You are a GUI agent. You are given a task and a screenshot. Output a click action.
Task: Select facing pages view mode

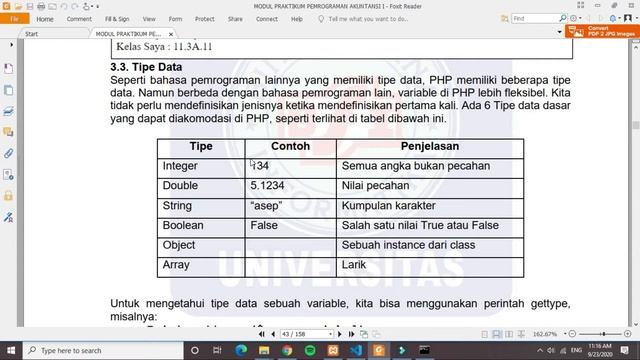point(509,334)
